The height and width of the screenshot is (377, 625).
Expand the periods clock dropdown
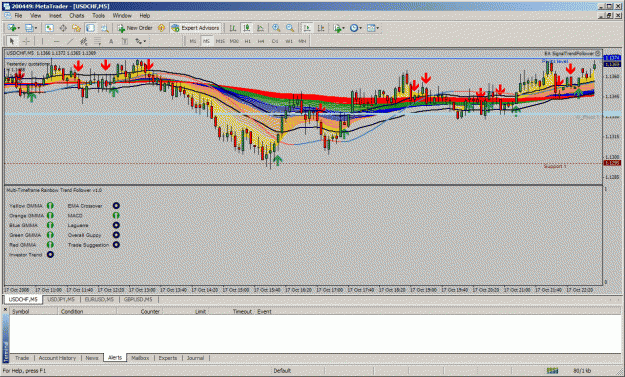(x=360, y=28)
